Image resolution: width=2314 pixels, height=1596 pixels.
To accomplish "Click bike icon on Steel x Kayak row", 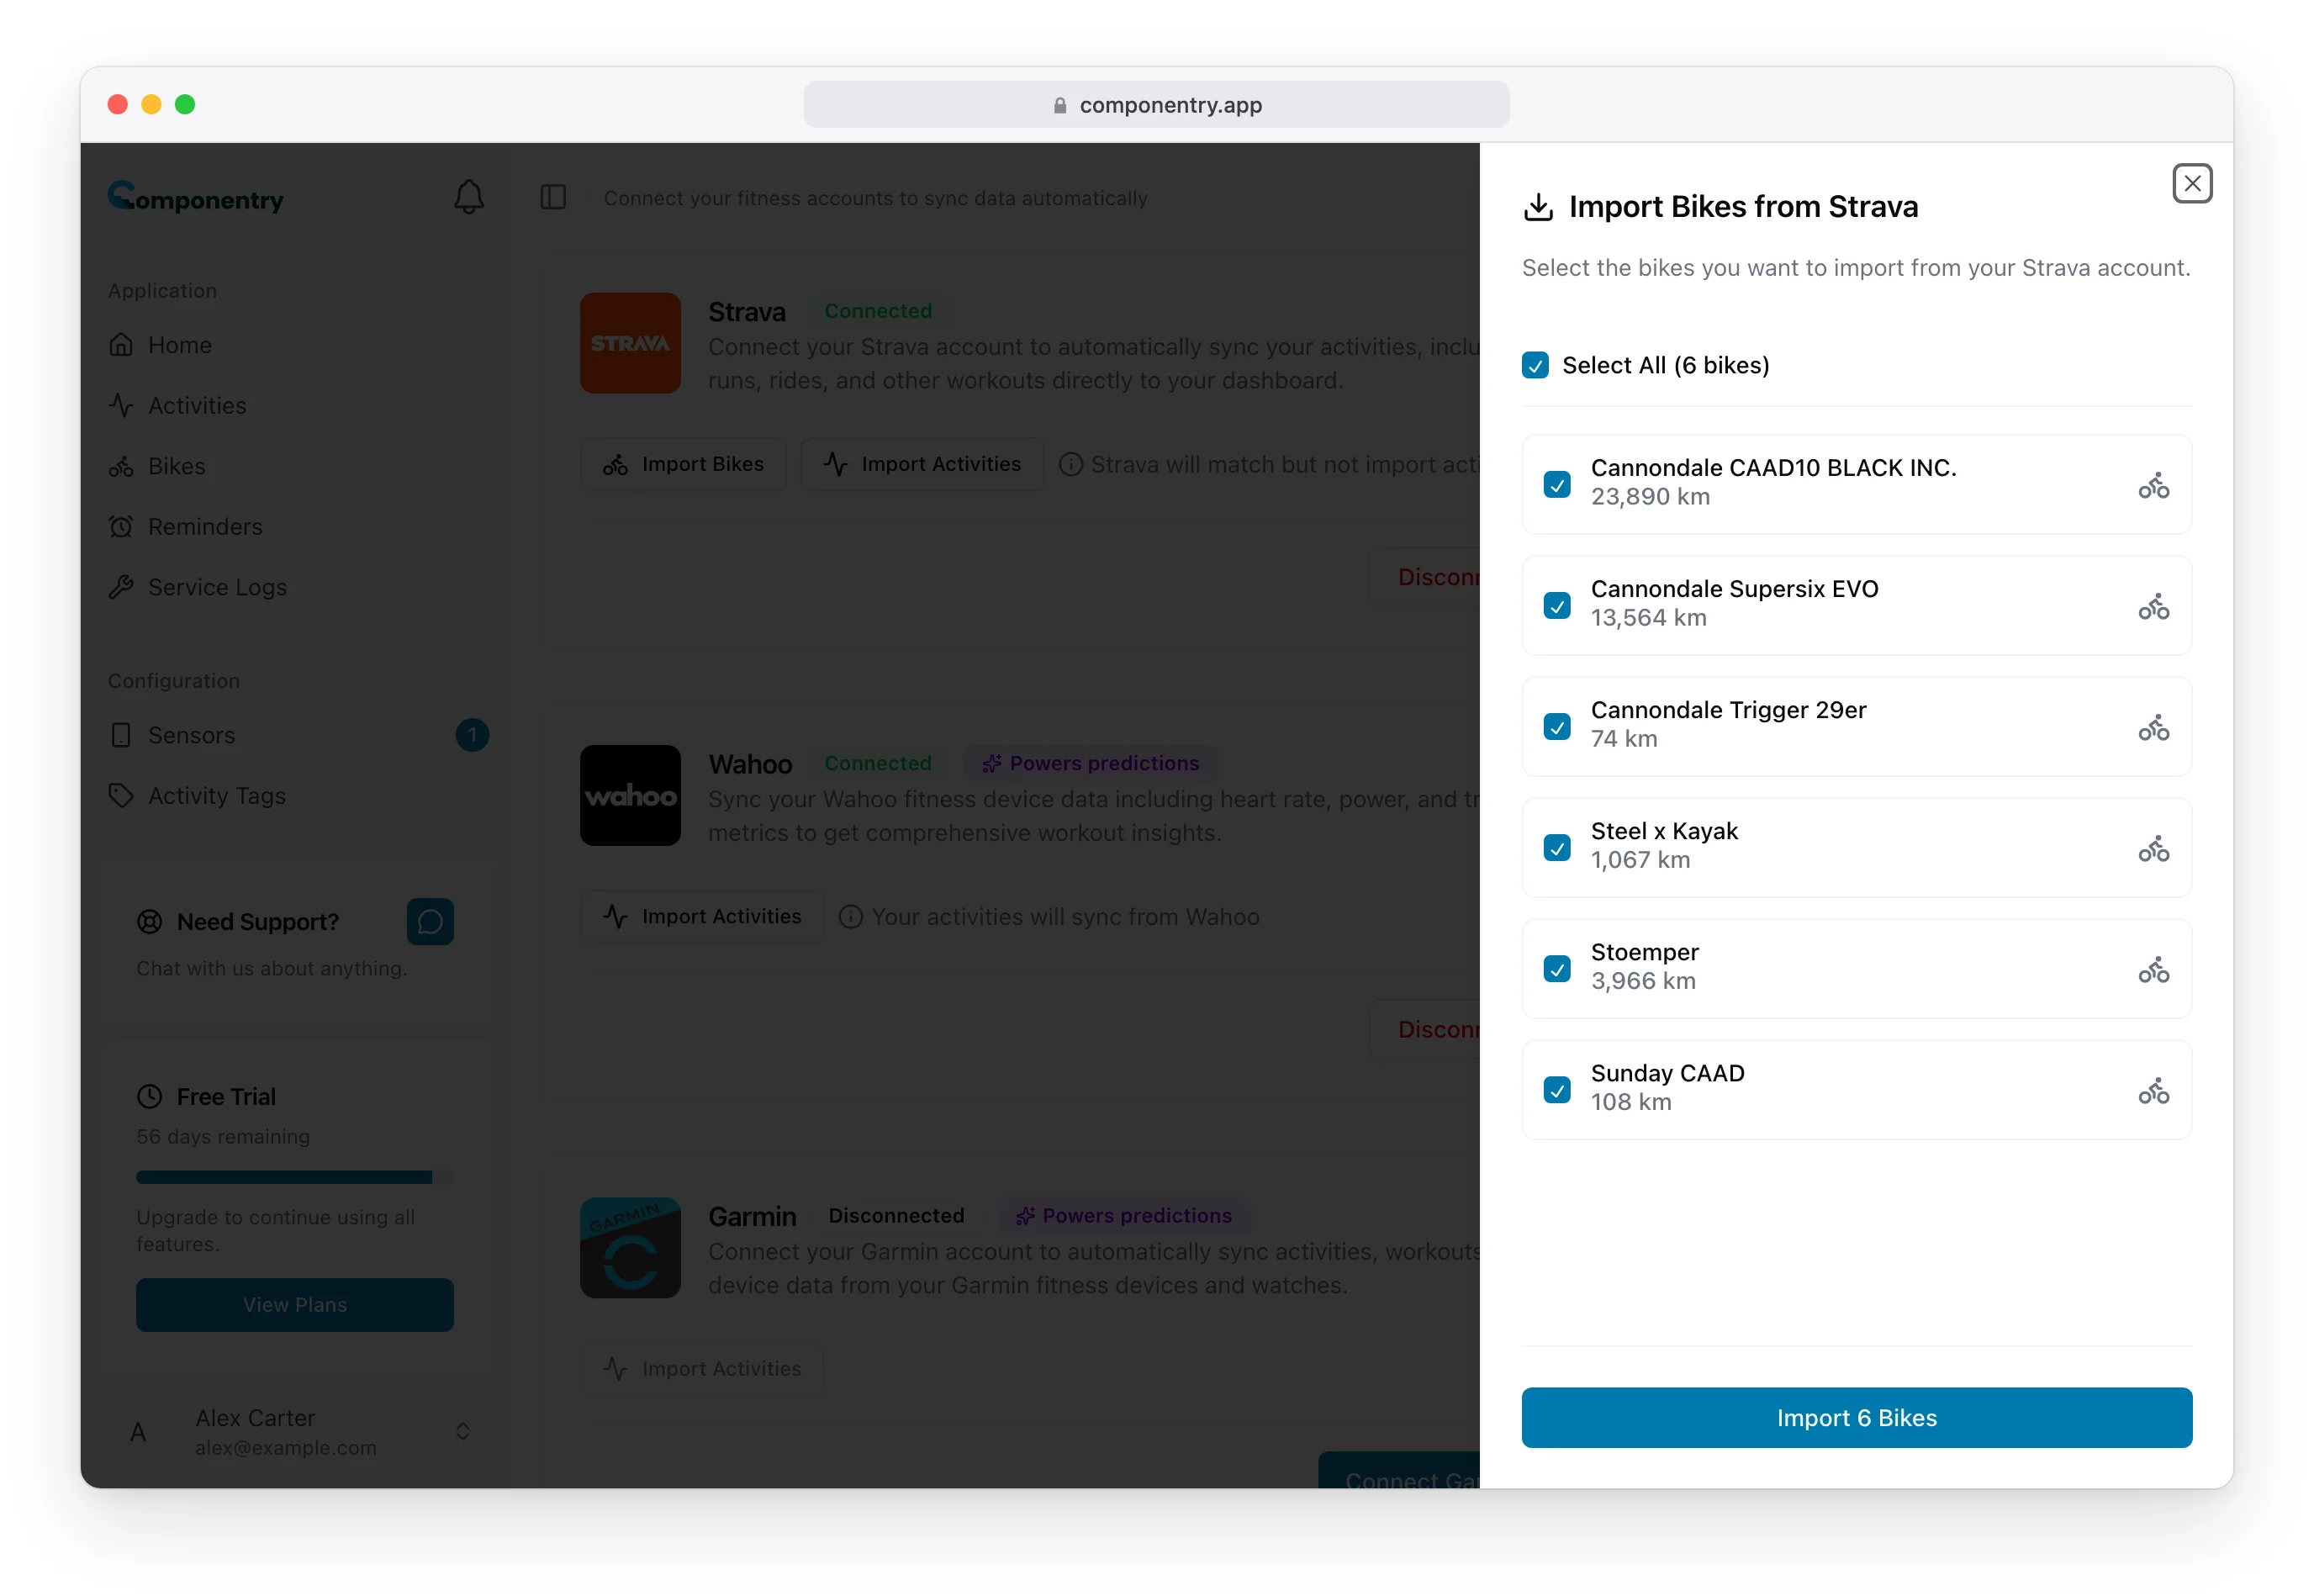I will [x=2153, y=848].
